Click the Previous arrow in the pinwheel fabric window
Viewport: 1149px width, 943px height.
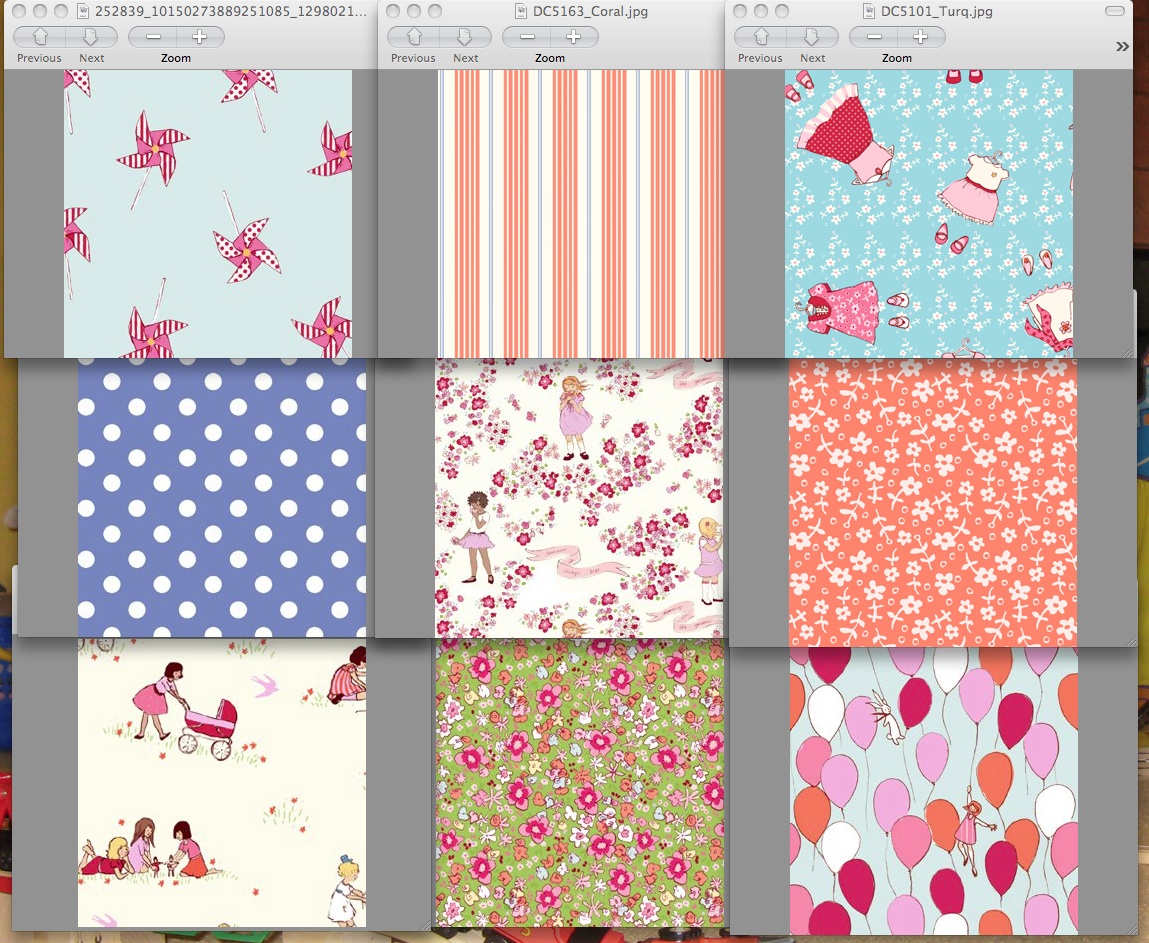(38, 37)
